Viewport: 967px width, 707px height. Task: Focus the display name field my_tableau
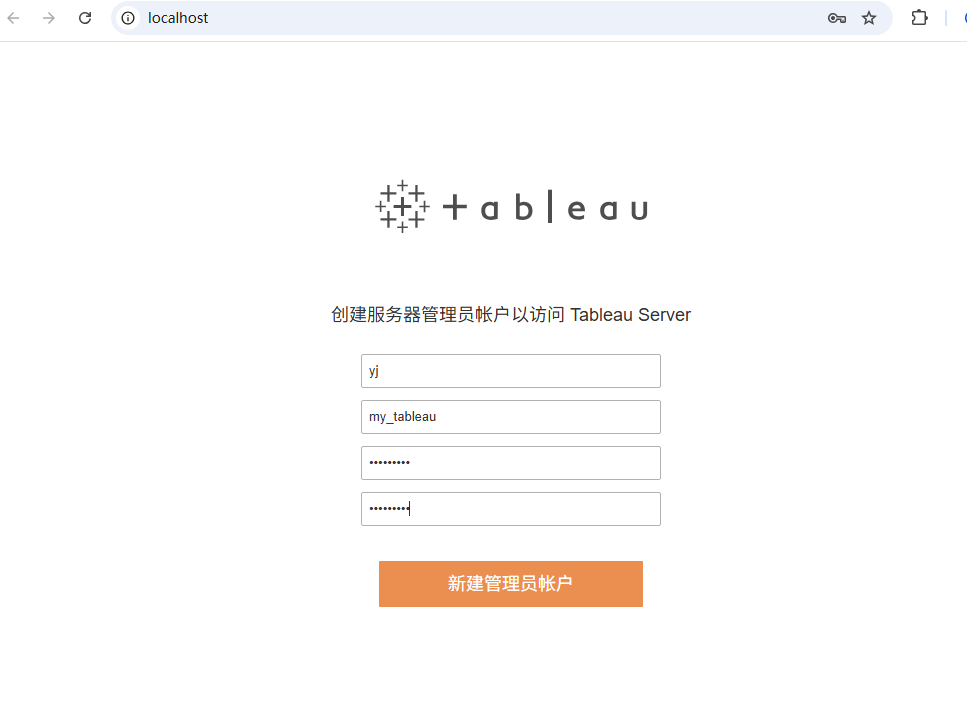(511, 417)
